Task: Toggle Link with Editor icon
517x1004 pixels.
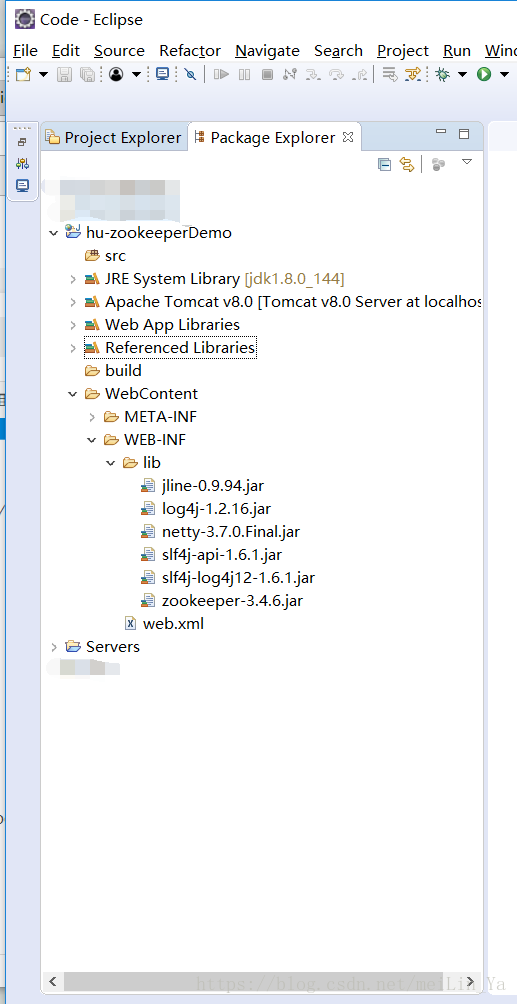Action: (407, 165)
